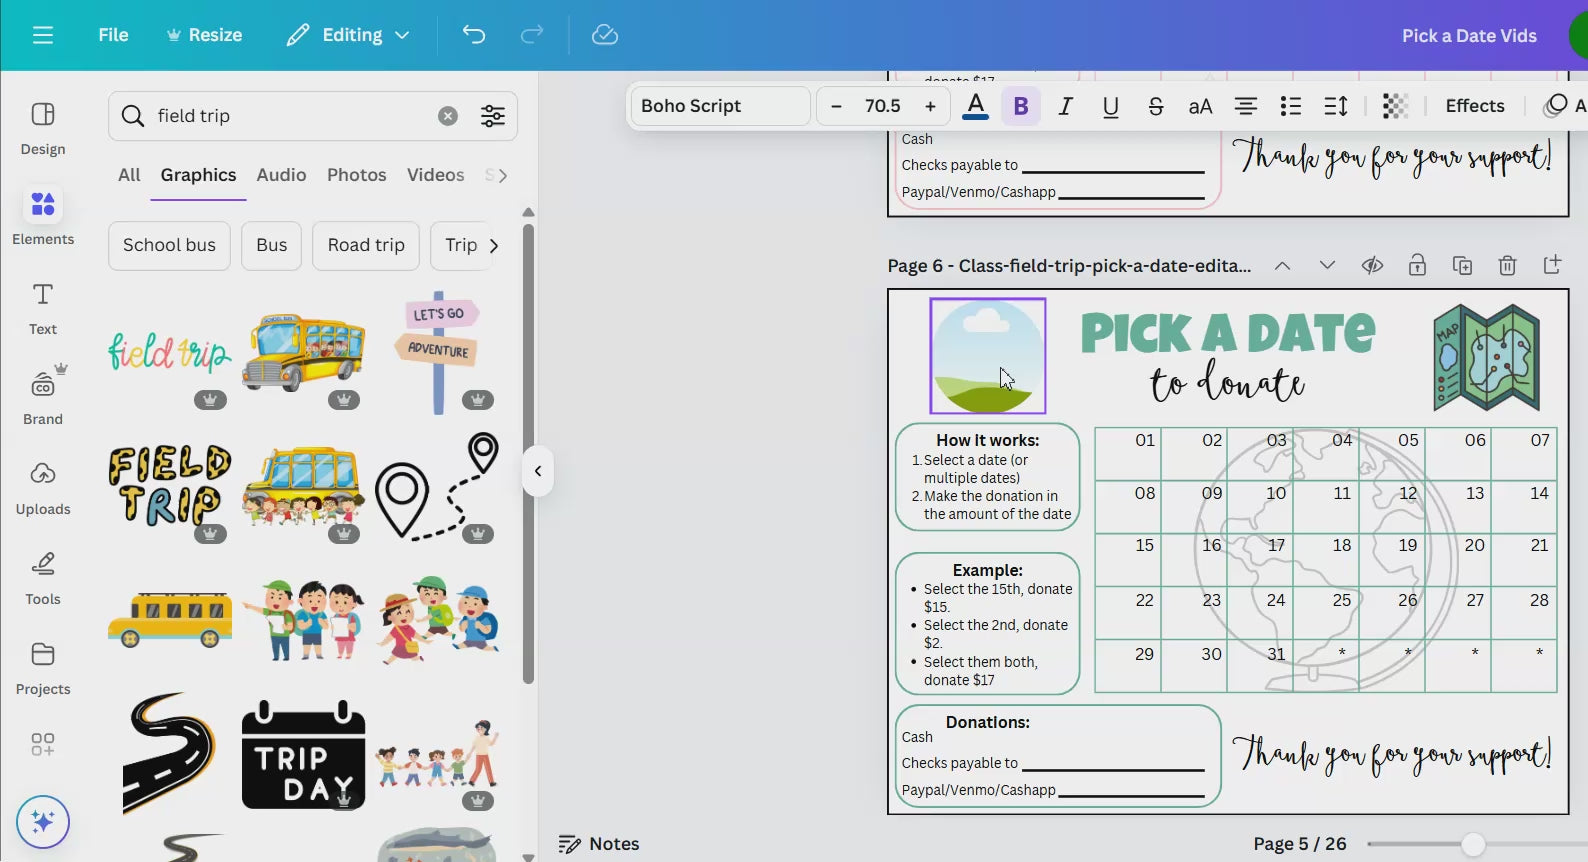Open the transparency checkerboard icon

pos(1395,106)
